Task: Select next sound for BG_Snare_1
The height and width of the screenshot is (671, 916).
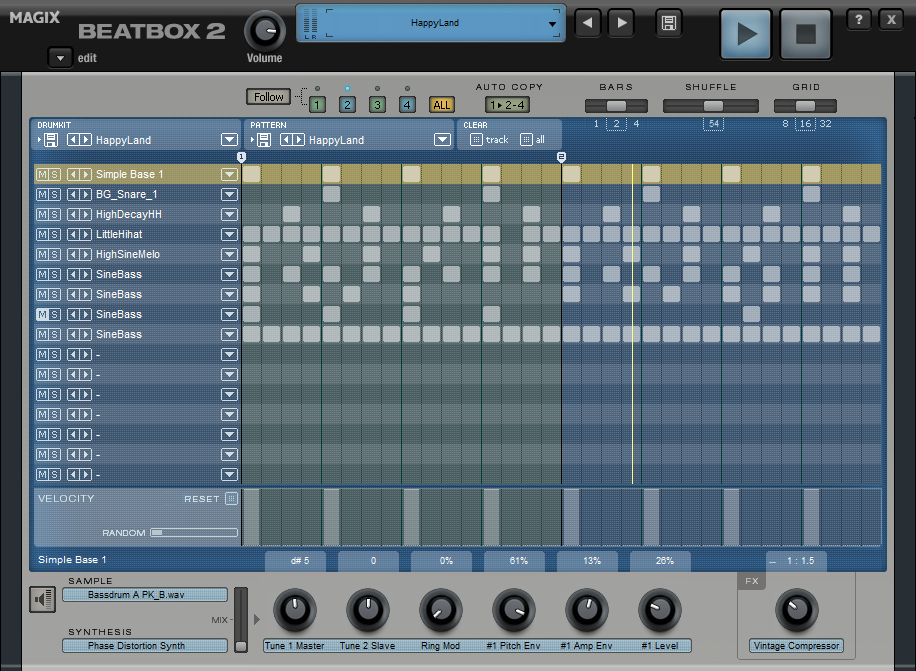Action: point(85,194)
